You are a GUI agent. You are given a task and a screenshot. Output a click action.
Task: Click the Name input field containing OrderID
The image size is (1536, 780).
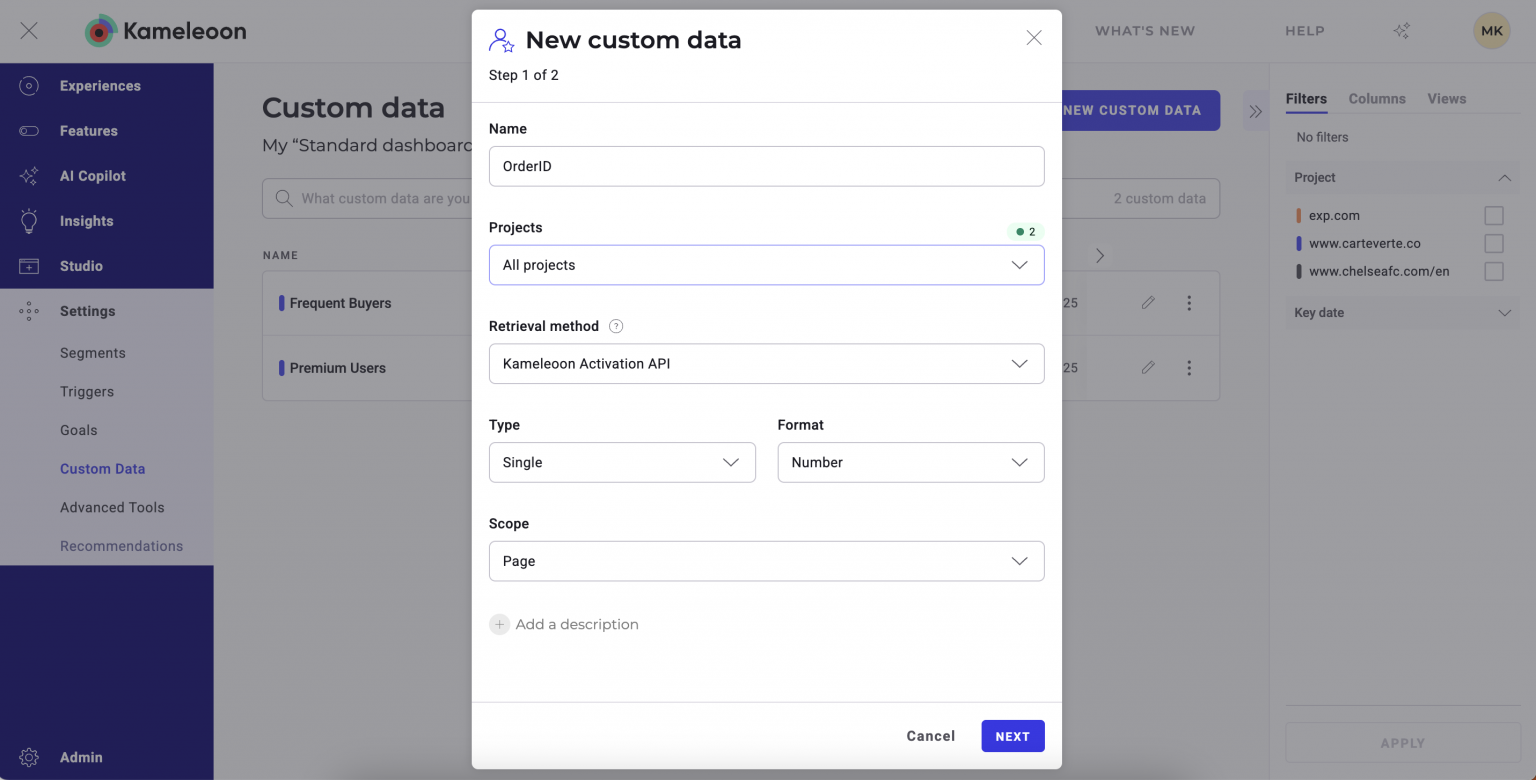pyautogui.click(x=766, y=166)
